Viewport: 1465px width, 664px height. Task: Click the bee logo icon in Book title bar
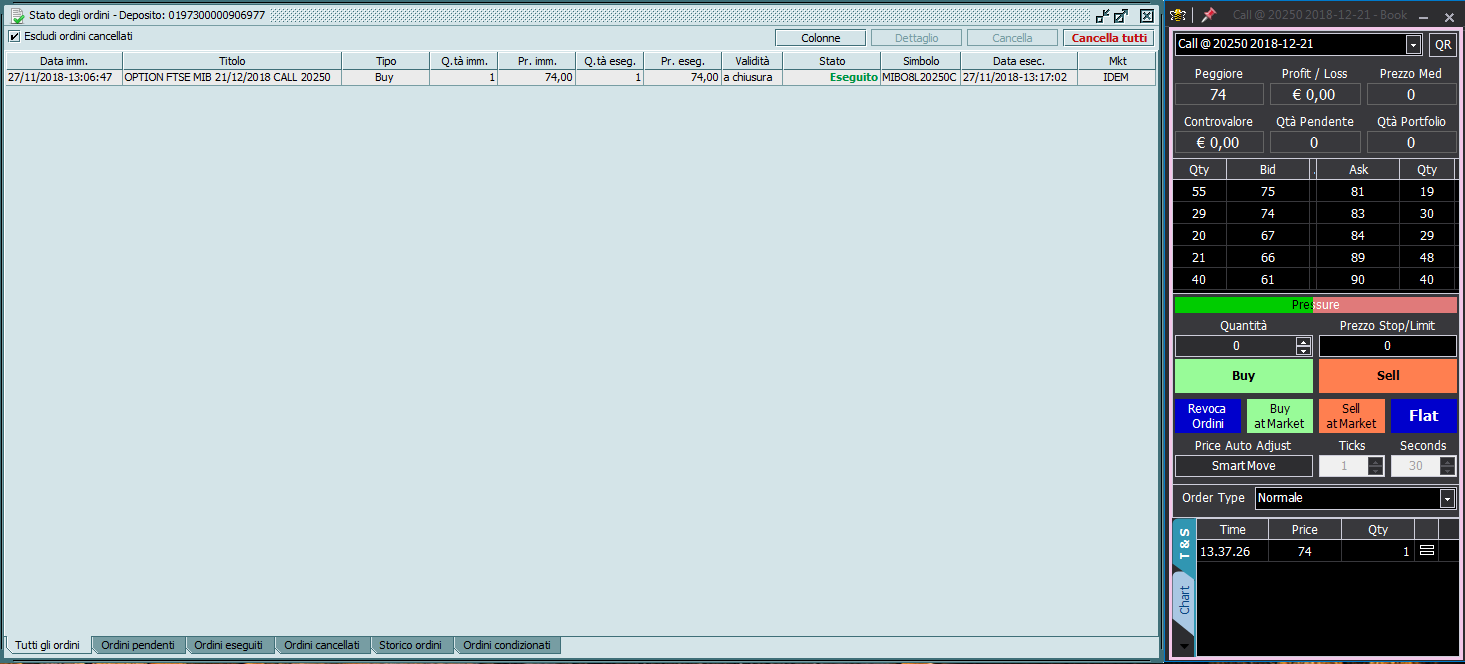point(1179,15)
